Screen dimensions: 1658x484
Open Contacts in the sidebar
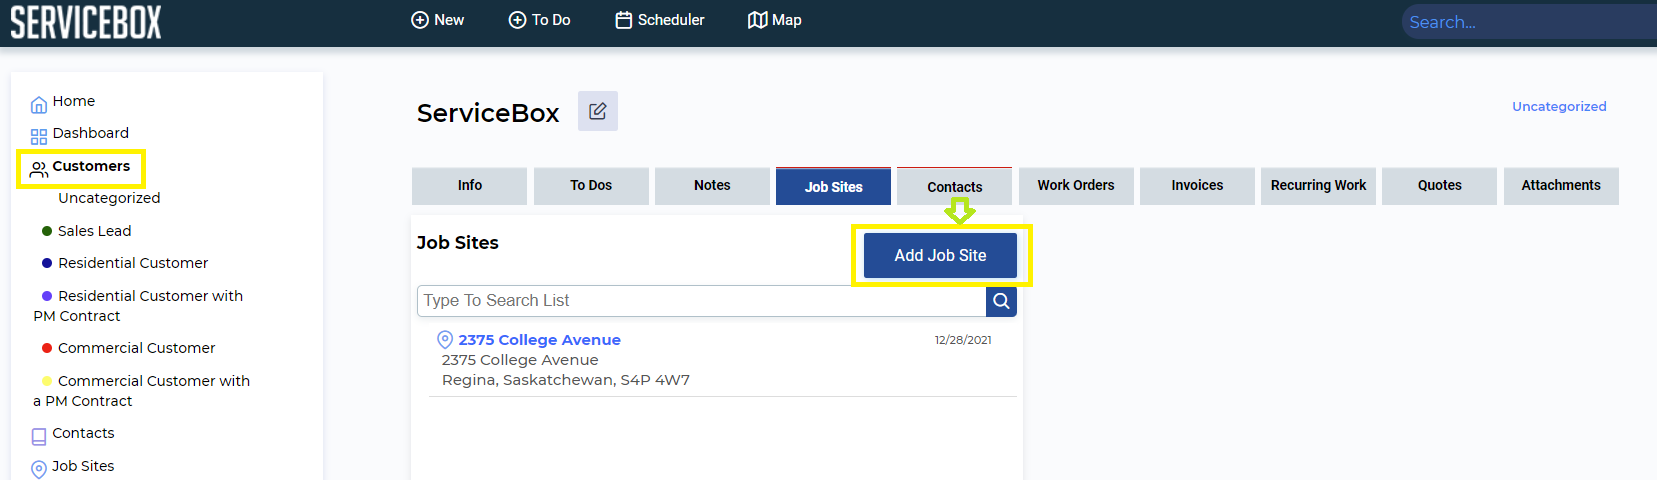(x=83, y=433)
